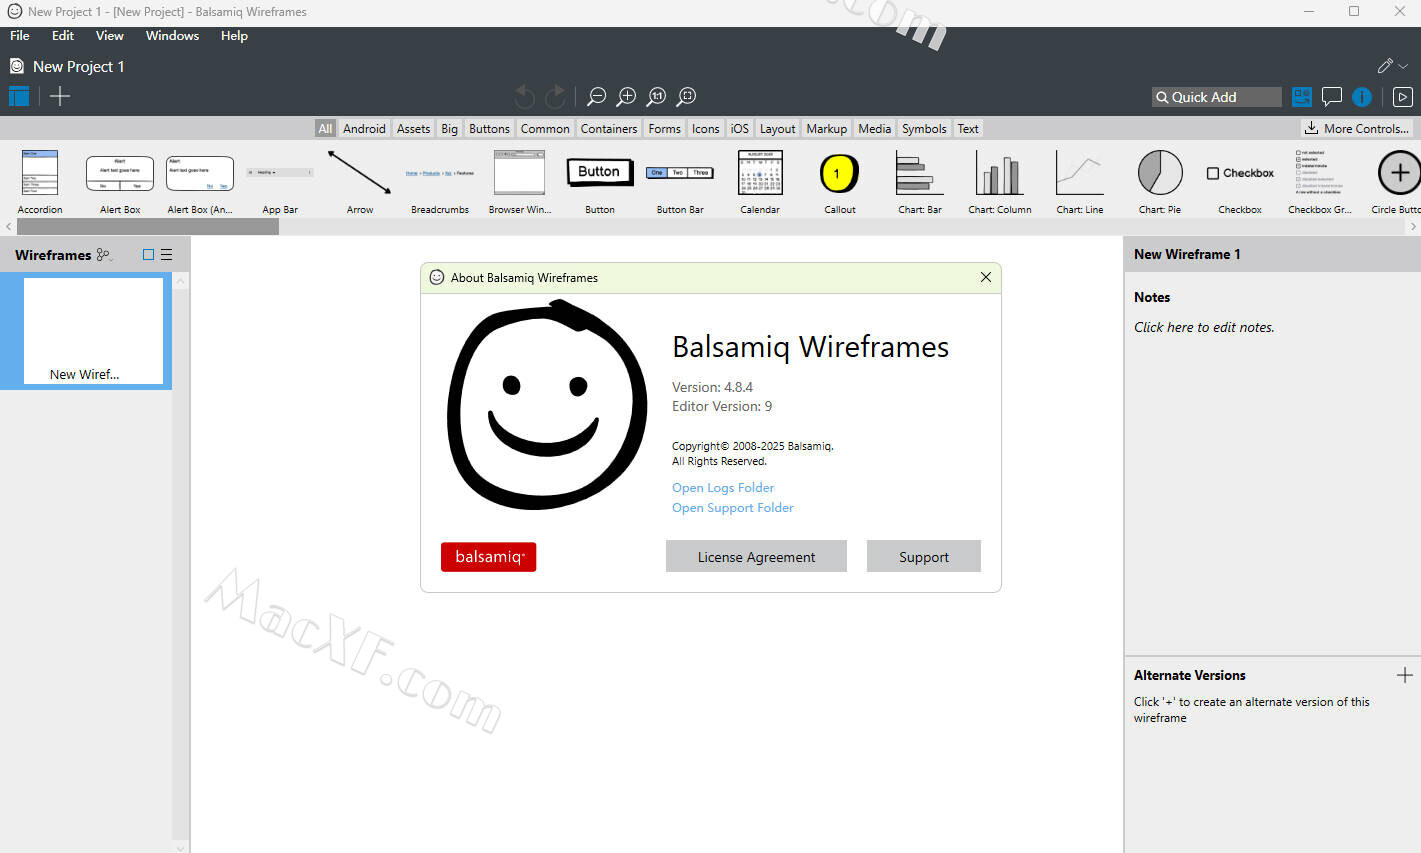Image resolution: width=1421 pixels, height=853 pixels.
Task: Start full-screen presentation mode
Action: [1403, 97]
